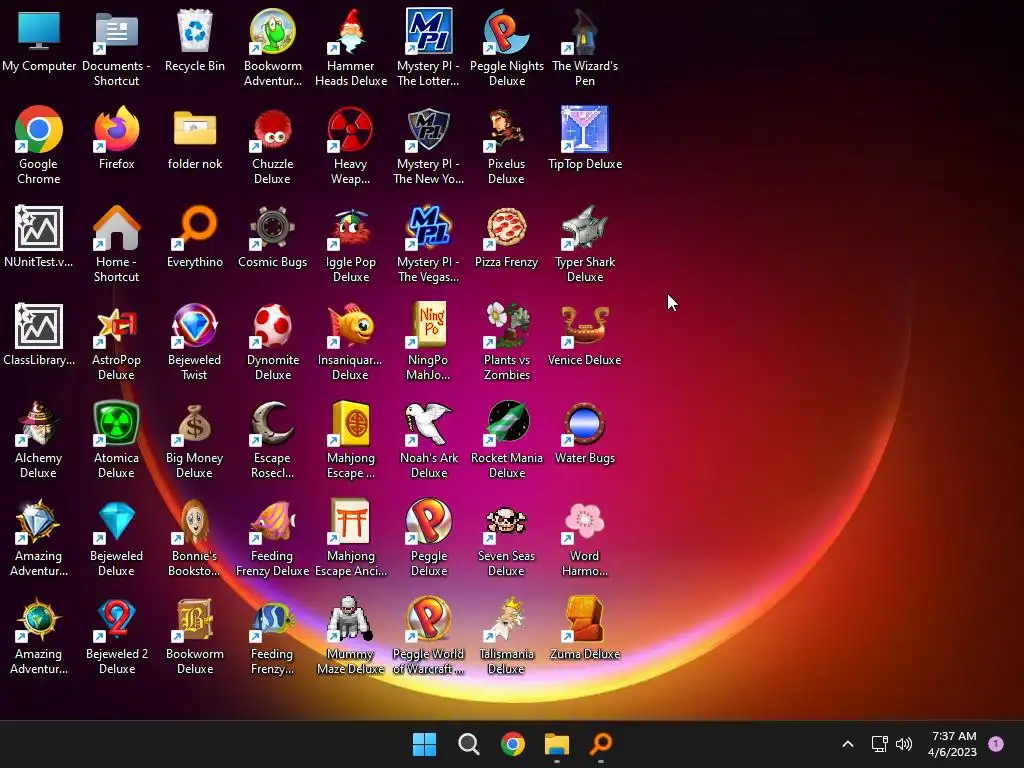This screenshot has height=768, width=1024.
Task: Select The Wizard's Pen icon
Action: click(x=584, y=32)
